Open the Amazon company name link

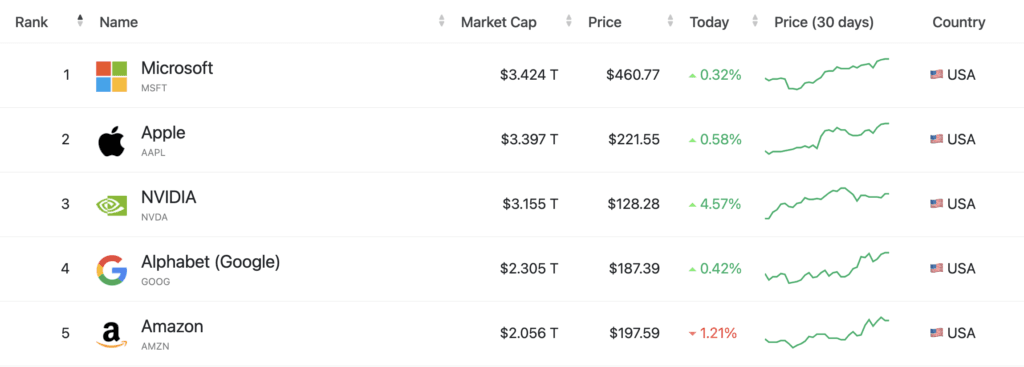pyautogui.click(x=172, y=326)
